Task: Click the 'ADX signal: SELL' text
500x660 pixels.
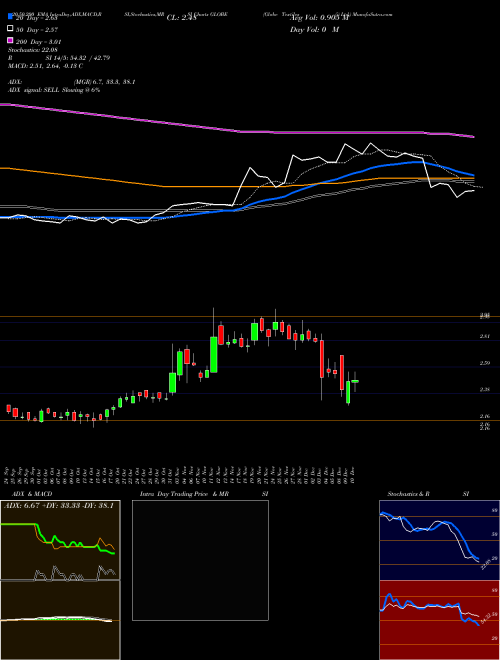Action: coord(54,90)
